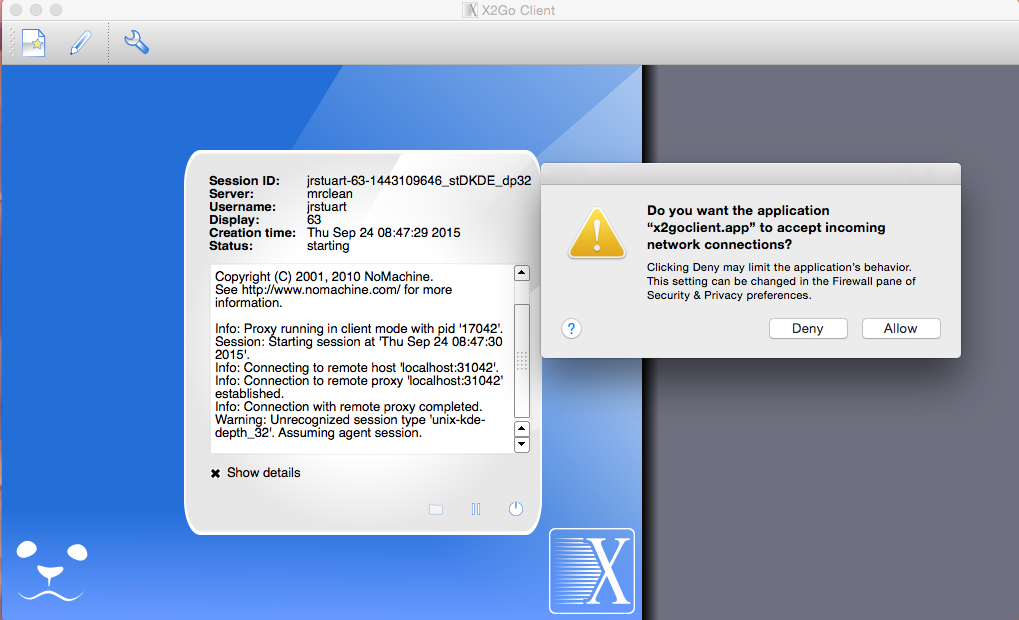Click server name 'mrclean'
This screenshot has width=1019, height=620.
coord(329,194)
